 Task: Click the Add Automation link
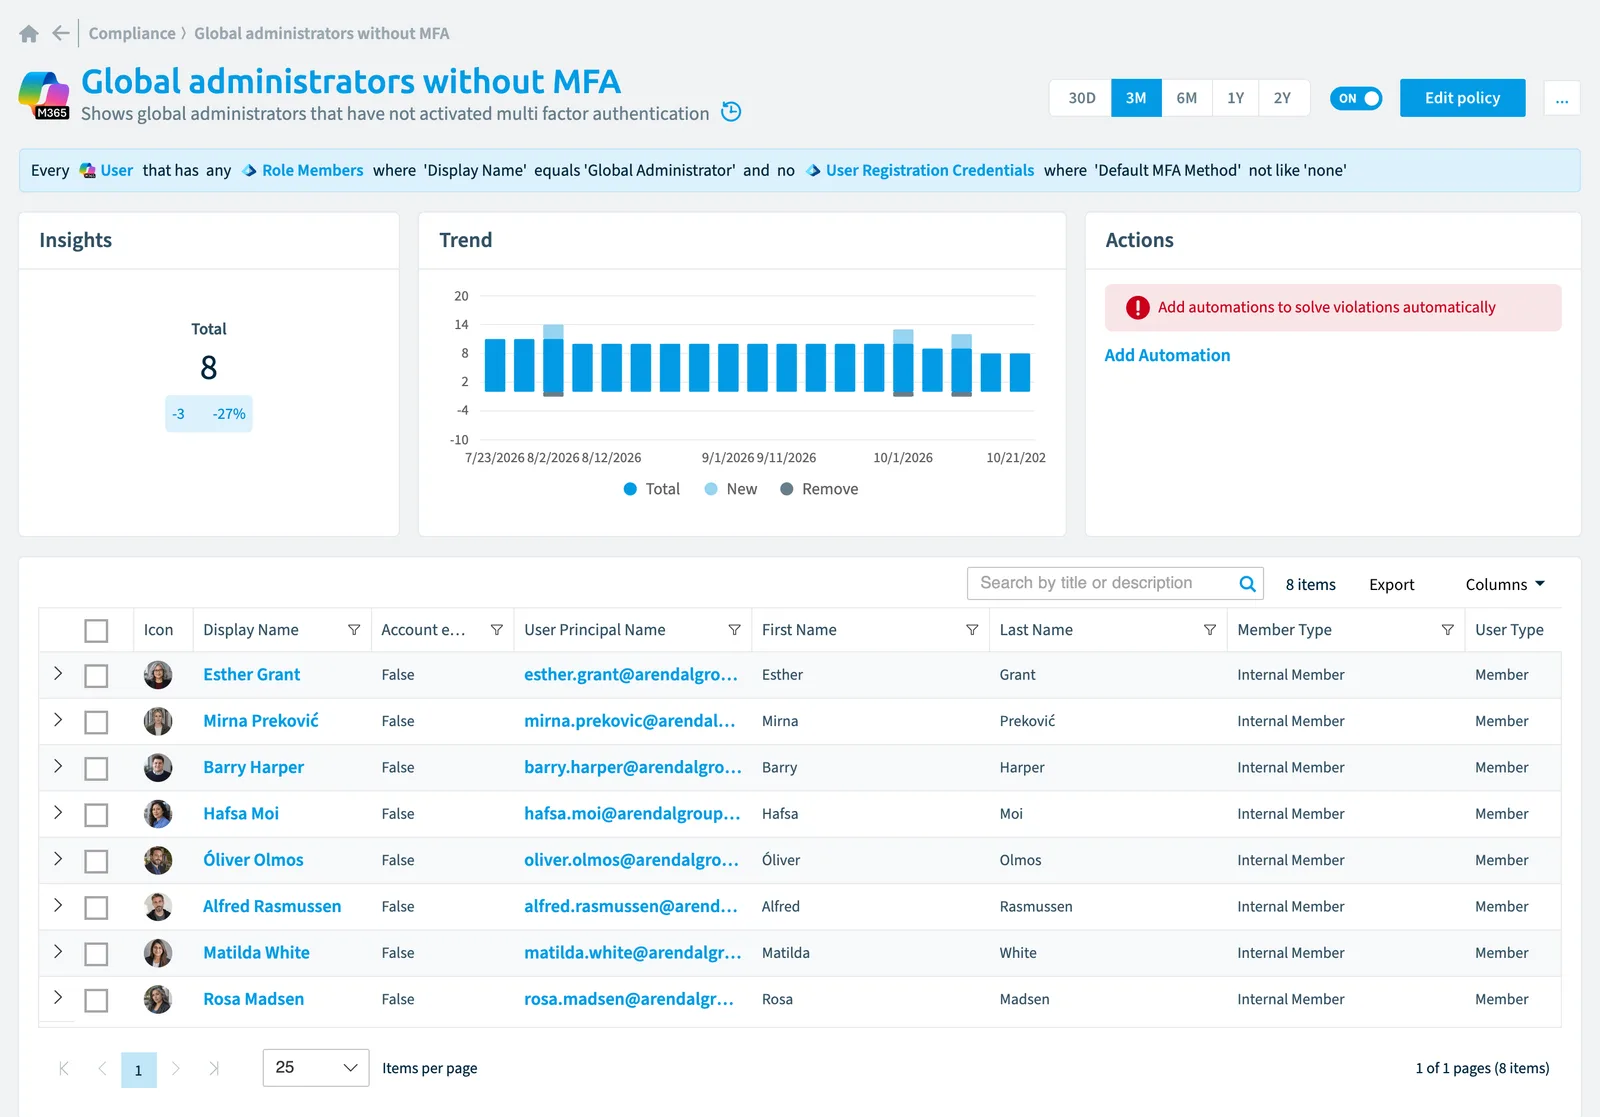(x=1167, y=355)
